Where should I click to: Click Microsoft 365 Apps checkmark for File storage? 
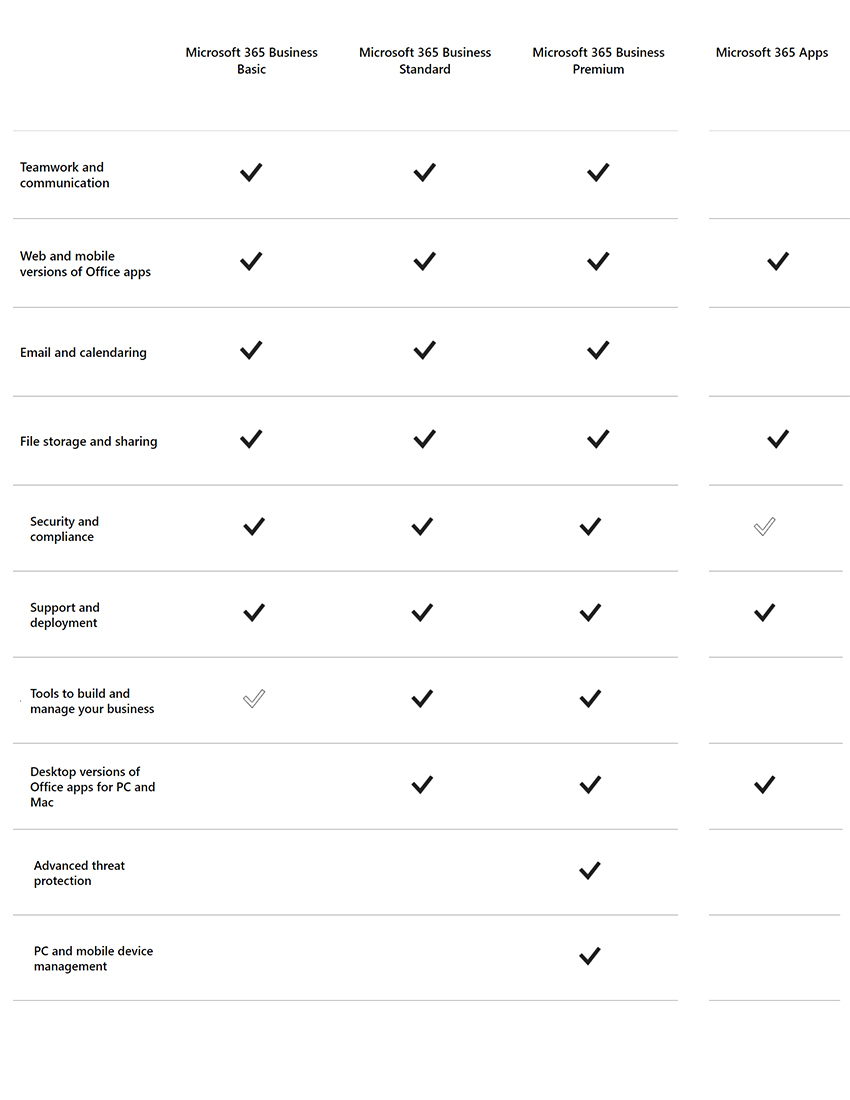778,439
